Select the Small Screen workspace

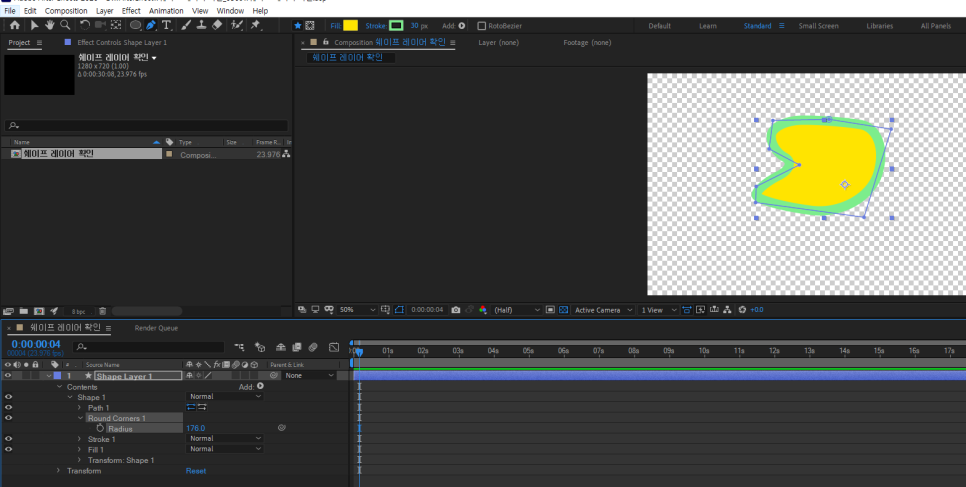coord(818,26)
